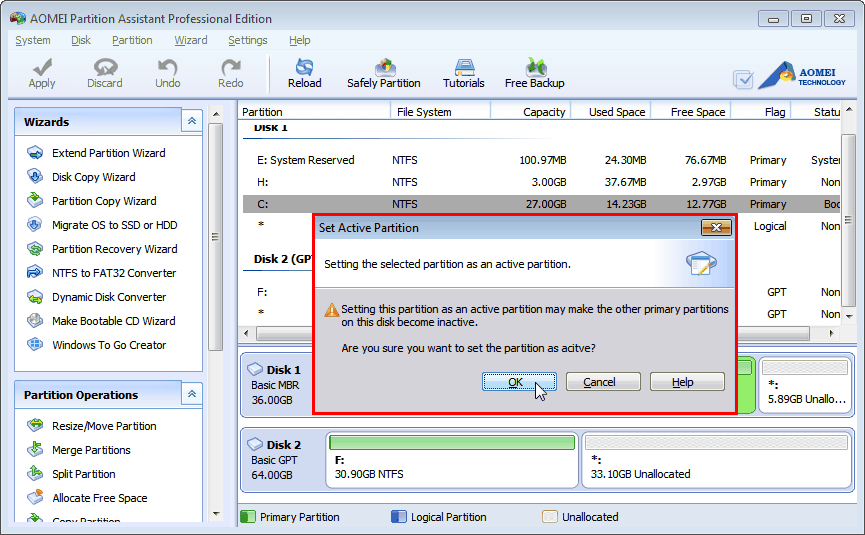Sort by the Capacity column header
865x535 pixels.
pos(530,112)
